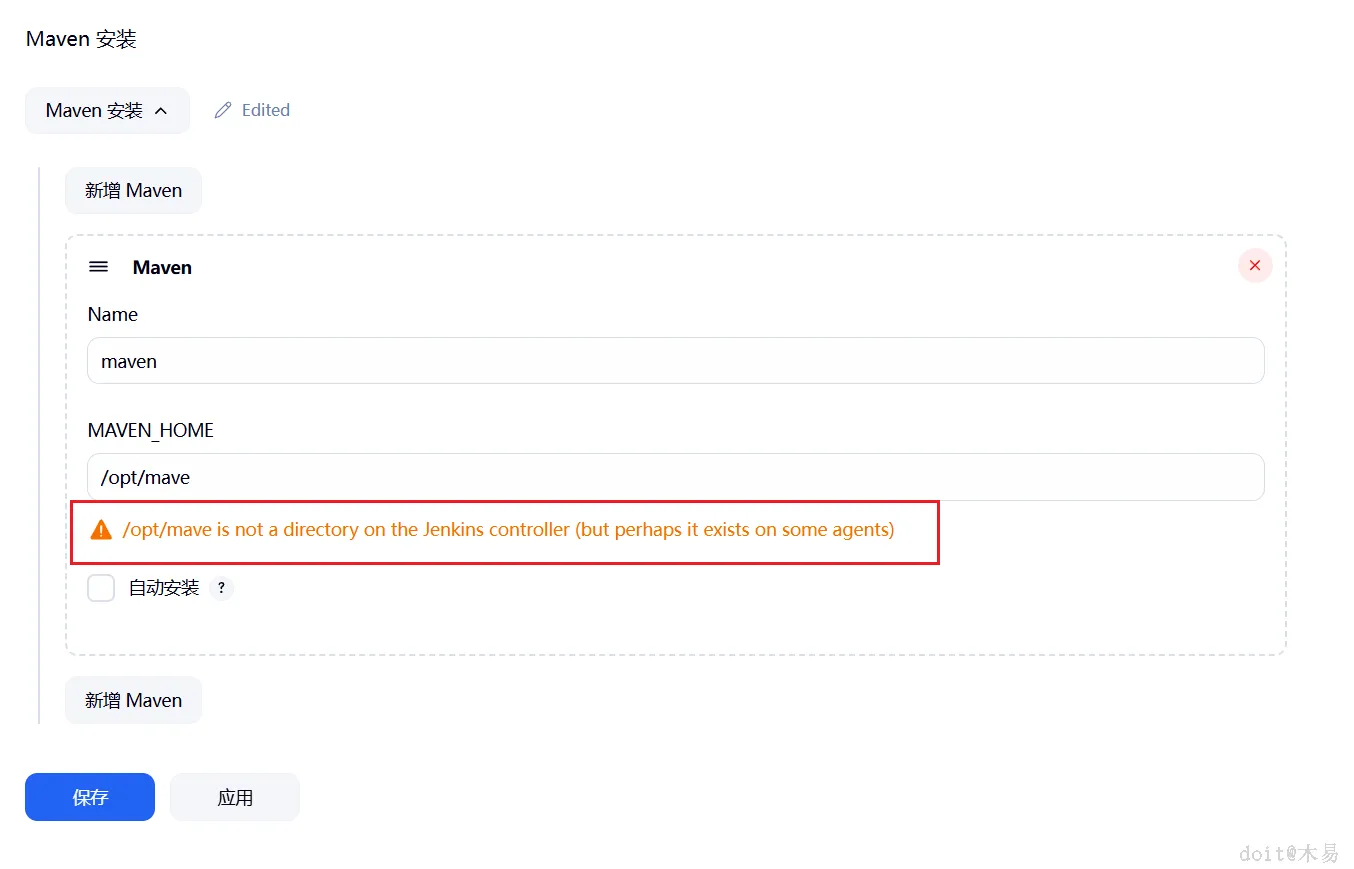The width and height of the screenshot is (1354, 869).
Task: Collapse the Maven 安装 expander button
Action: click(107, 110)
